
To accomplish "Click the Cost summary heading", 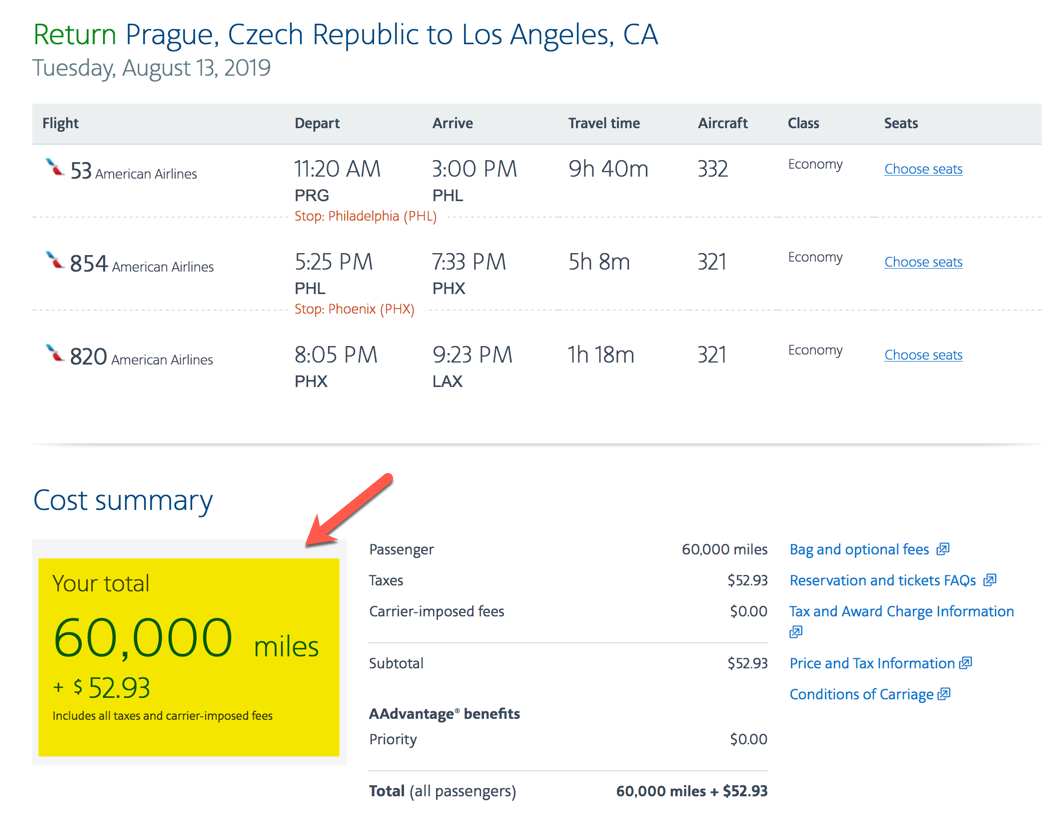I will (x=123, y=500).
